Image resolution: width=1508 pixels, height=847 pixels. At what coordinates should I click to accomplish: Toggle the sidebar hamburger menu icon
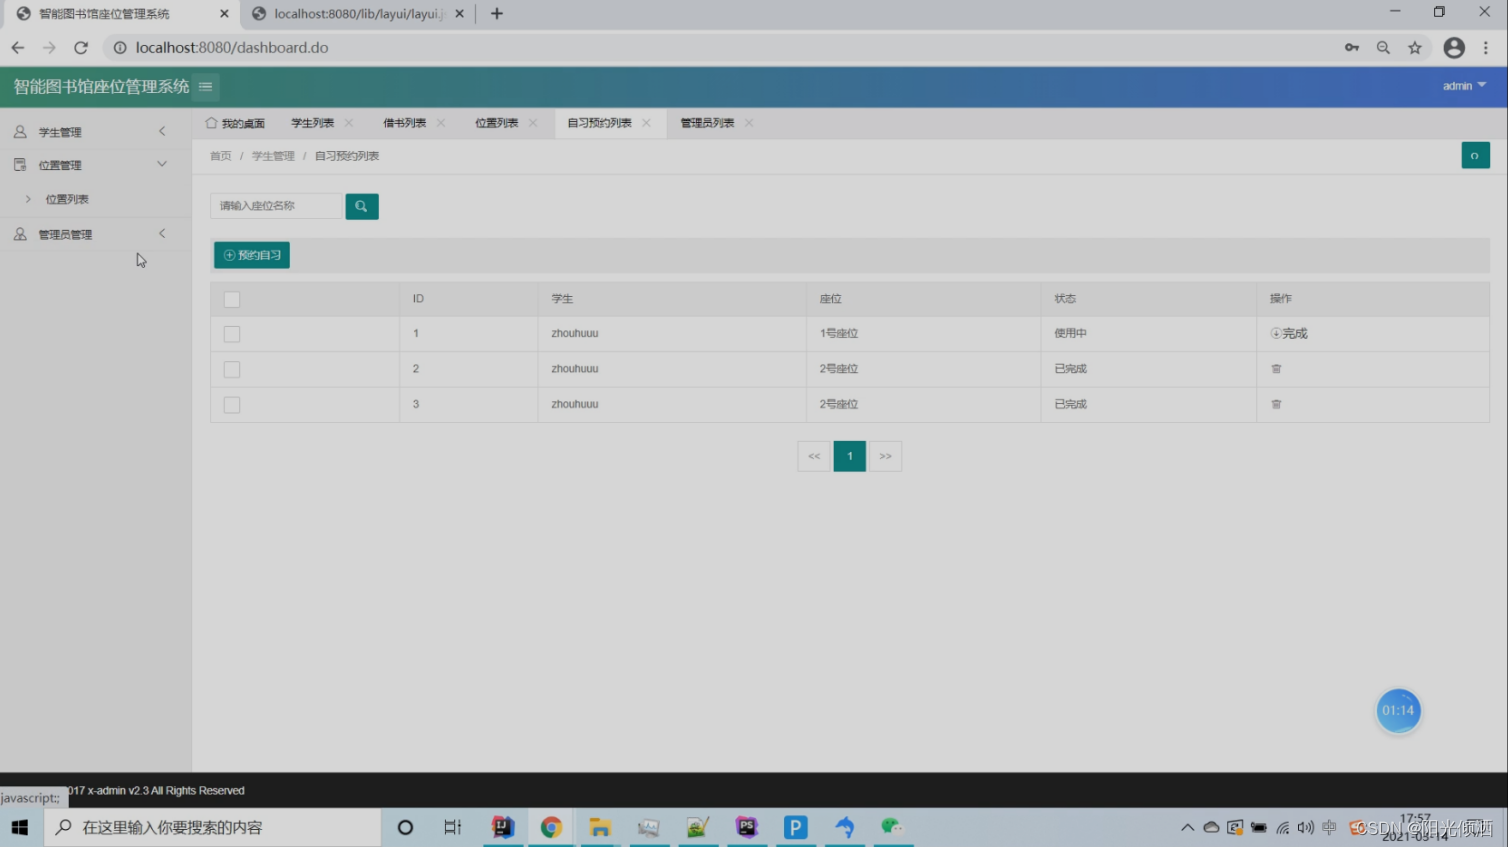(x=205, y=86)
